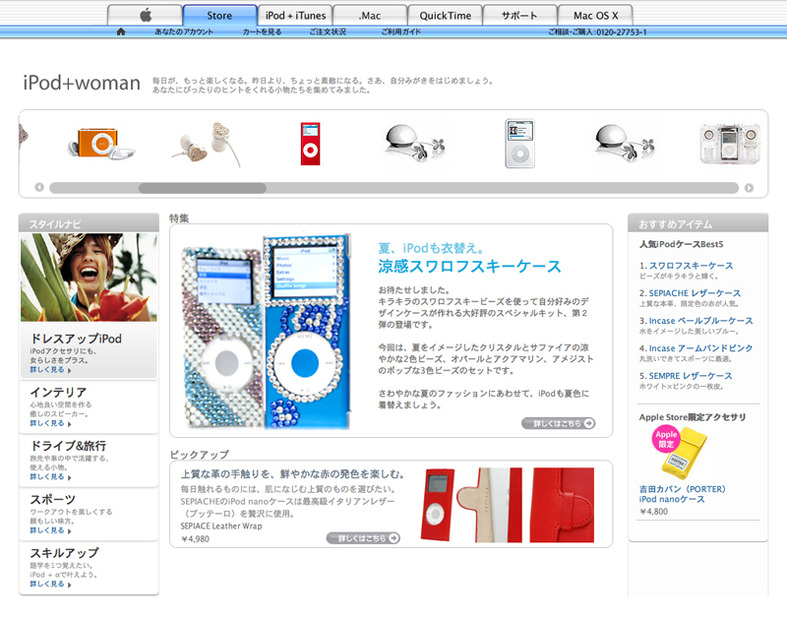Viewport: 787px width, 620px height.
Task: Open the カートを見る link
Action: pos(262,32)
